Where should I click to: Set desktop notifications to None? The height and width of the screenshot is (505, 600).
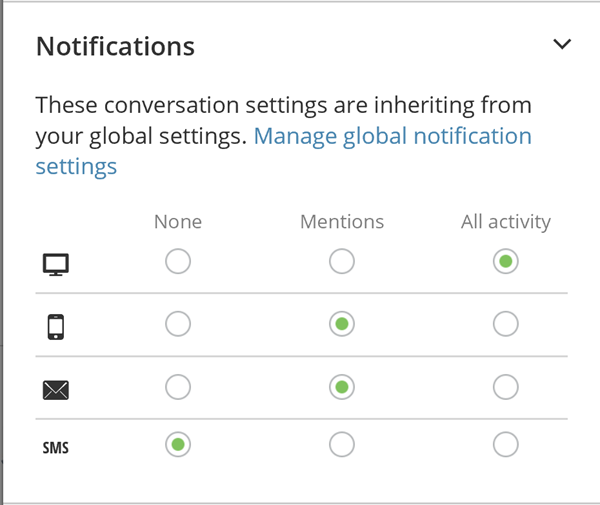click(x=178, y=263)
